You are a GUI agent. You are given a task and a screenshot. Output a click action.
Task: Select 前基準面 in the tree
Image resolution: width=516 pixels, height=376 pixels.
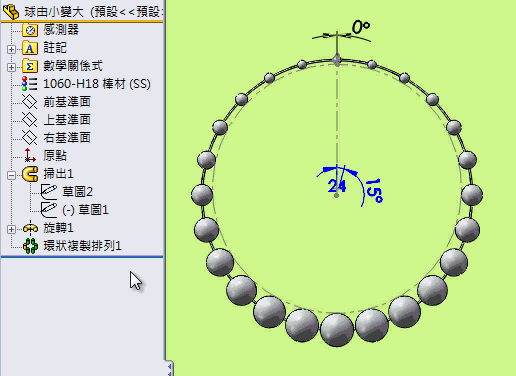[x=67, y=102]
